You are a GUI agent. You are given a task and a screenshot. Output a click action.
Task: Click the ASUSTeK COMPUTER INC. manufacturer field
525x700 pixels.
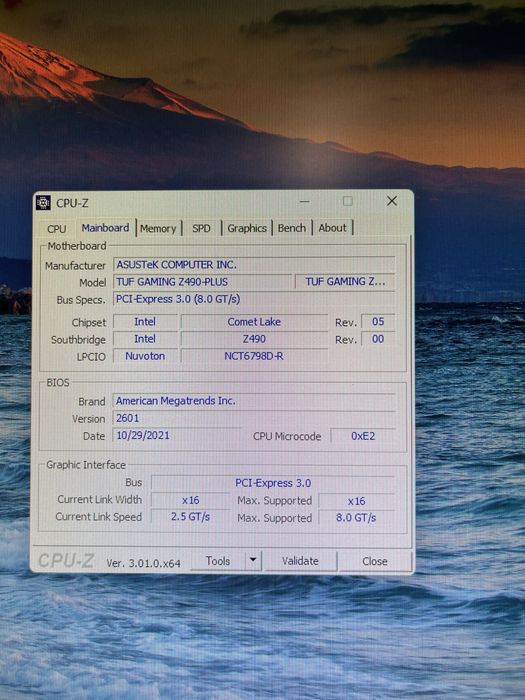tap(254, 265)
